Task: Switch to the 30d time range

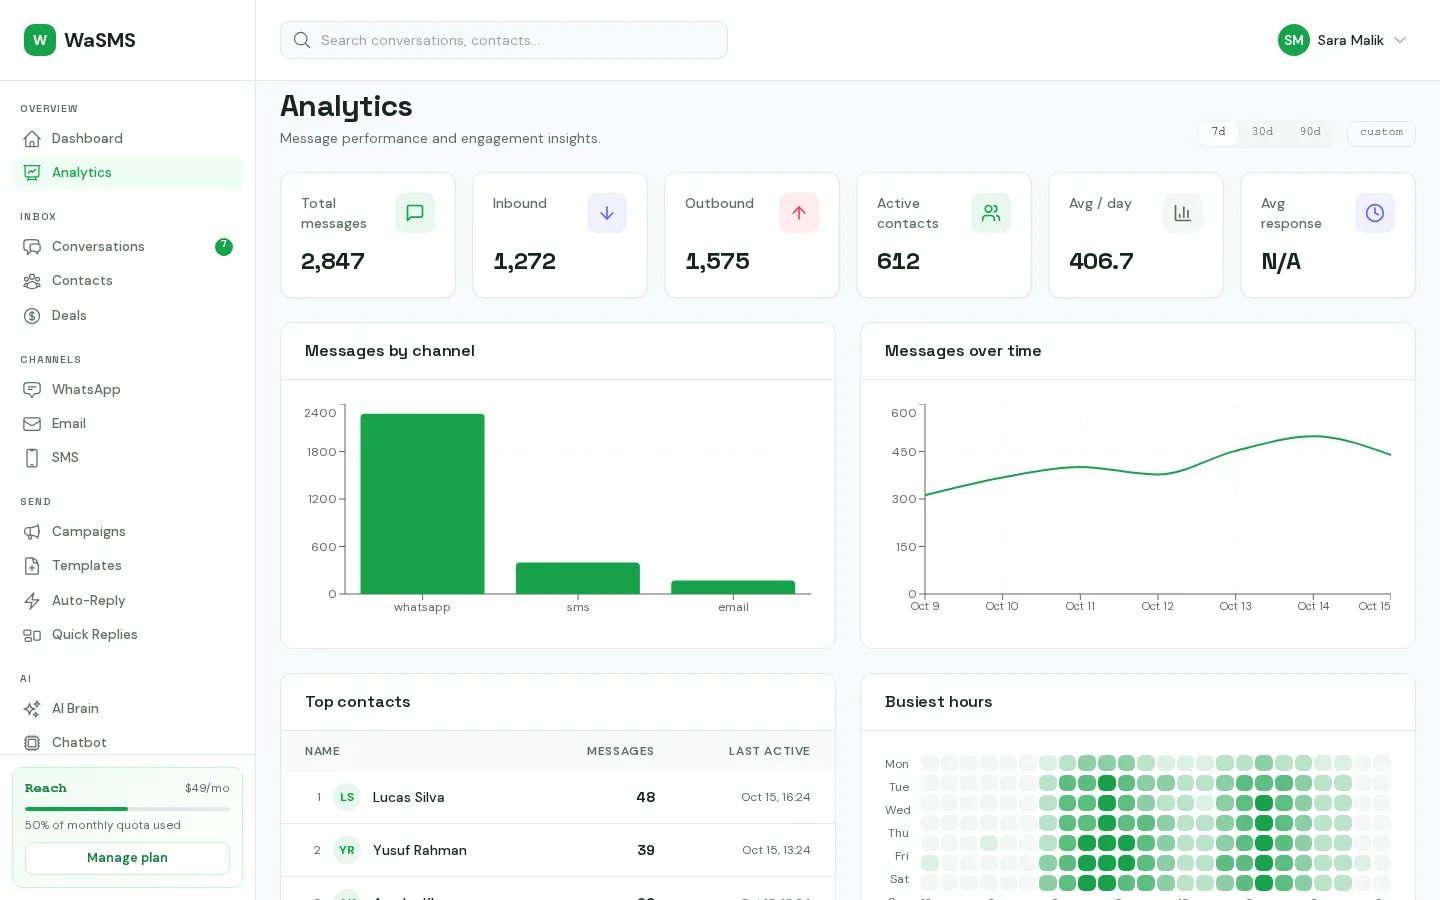Action: click(1263, 132)
